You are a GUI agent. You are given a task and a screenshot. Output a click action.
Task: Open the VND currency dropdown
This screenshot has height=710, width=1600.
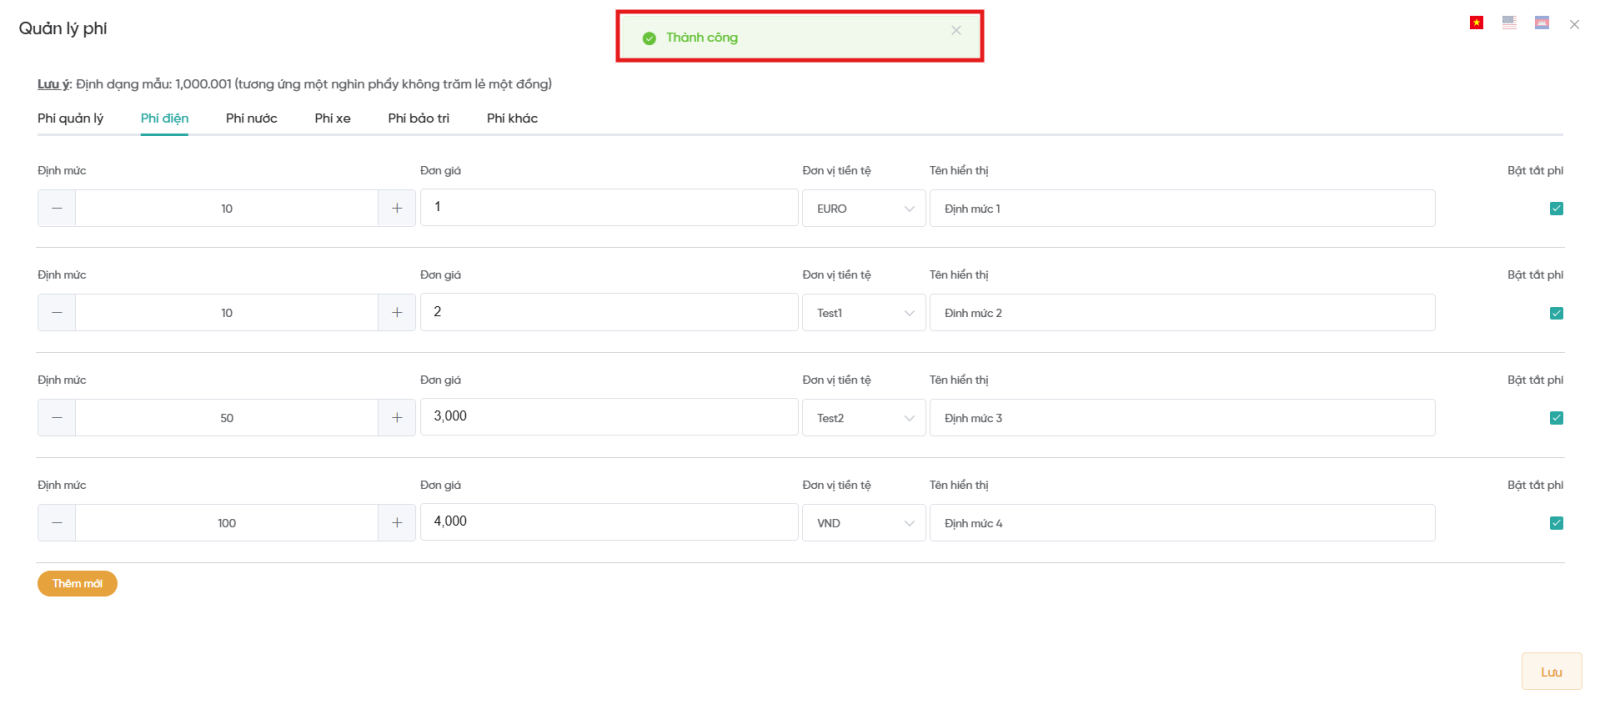(863, 523)
